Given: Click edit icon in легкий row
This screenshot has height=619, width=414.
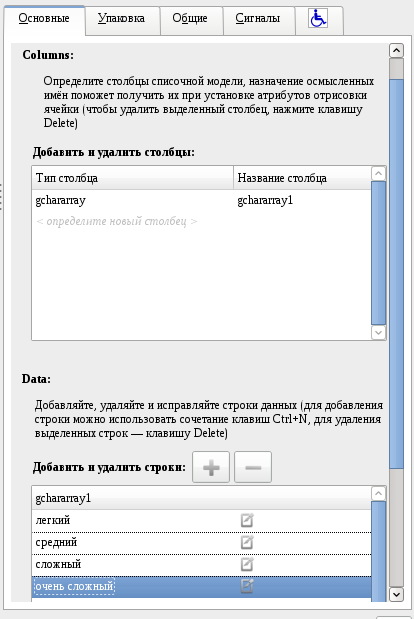Looking at the screenshot, I should point(247,520).
